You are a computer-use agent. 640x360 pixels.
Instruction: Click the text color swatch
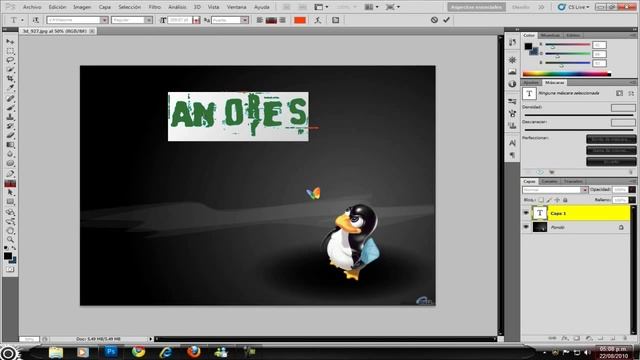300,20
